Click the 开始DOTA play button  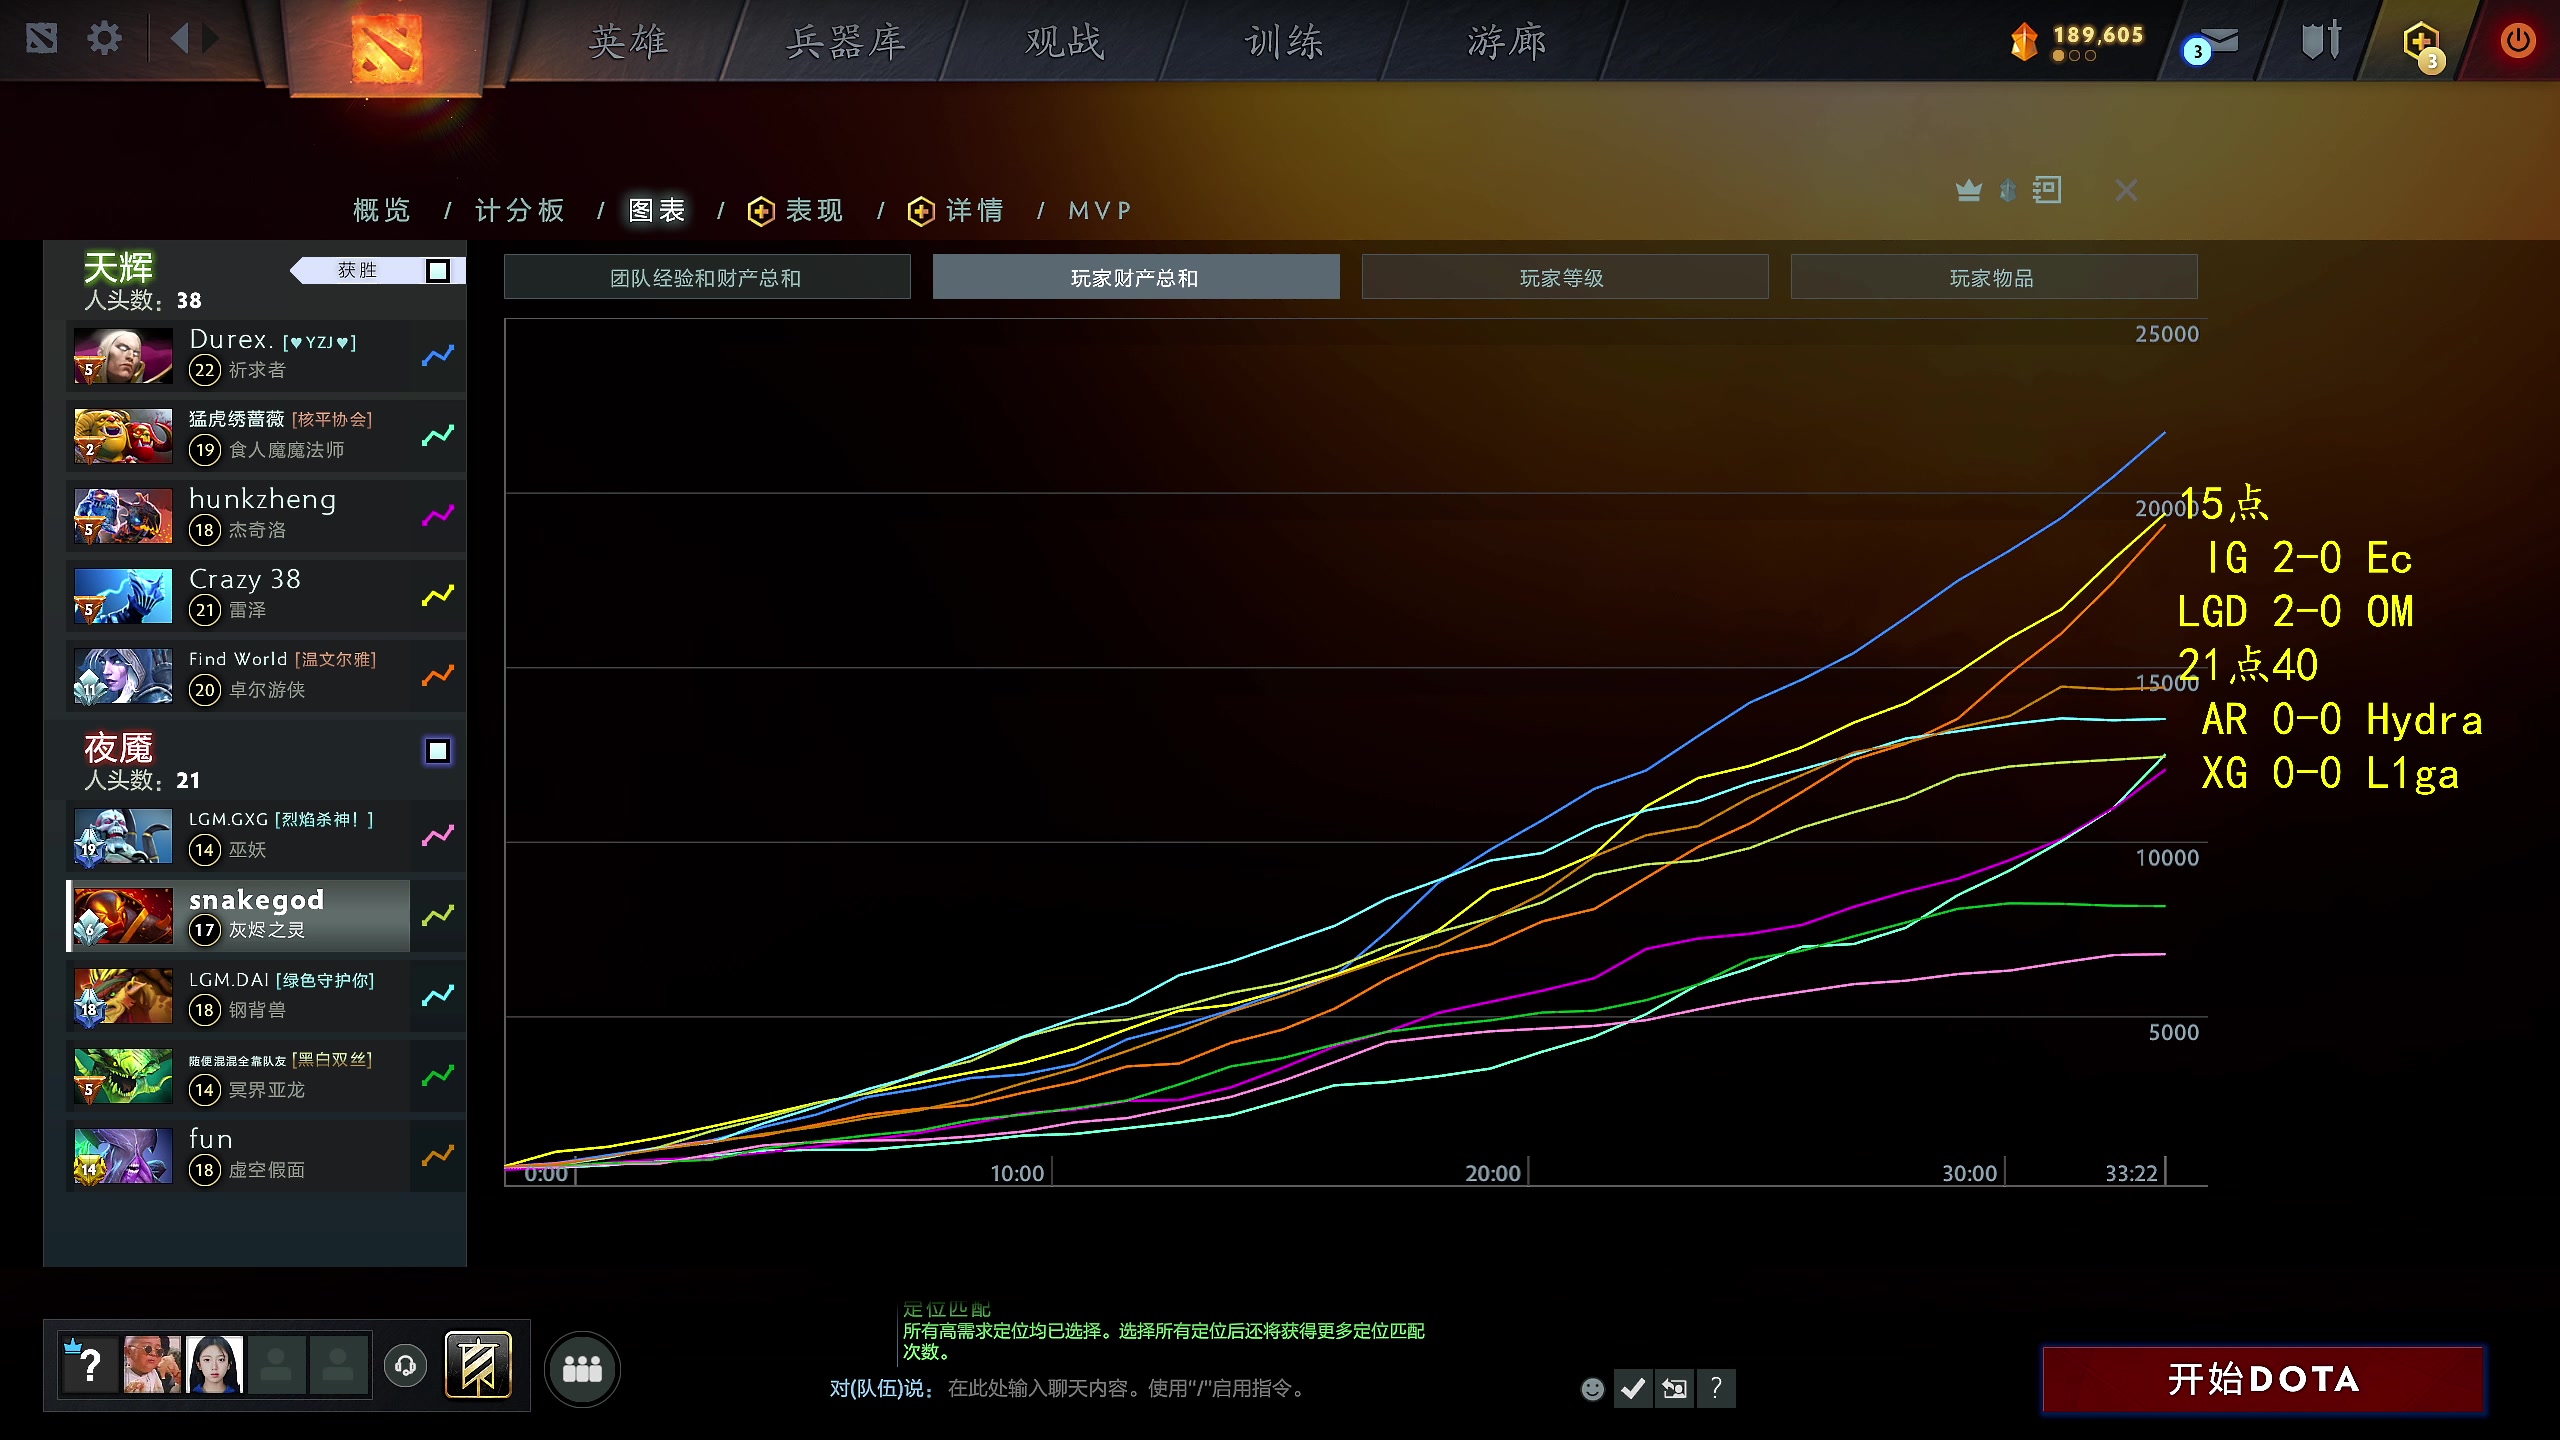[2264, 1379]
